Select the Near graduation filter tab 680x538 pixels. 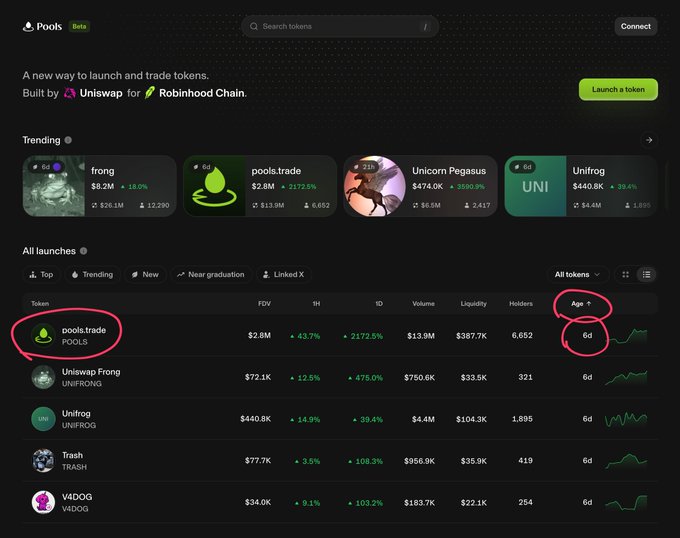[x=211, y=274]
